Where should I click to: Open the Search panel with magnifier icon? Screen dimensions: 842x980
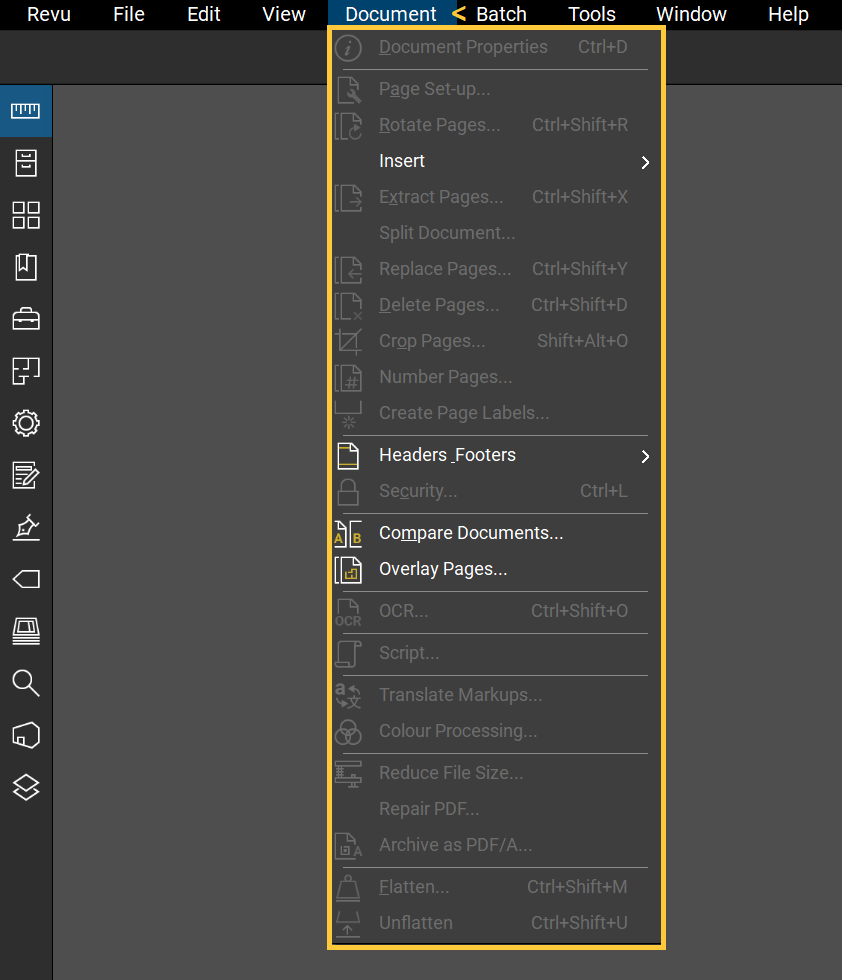pyautogui.click(x=25, y=683)
